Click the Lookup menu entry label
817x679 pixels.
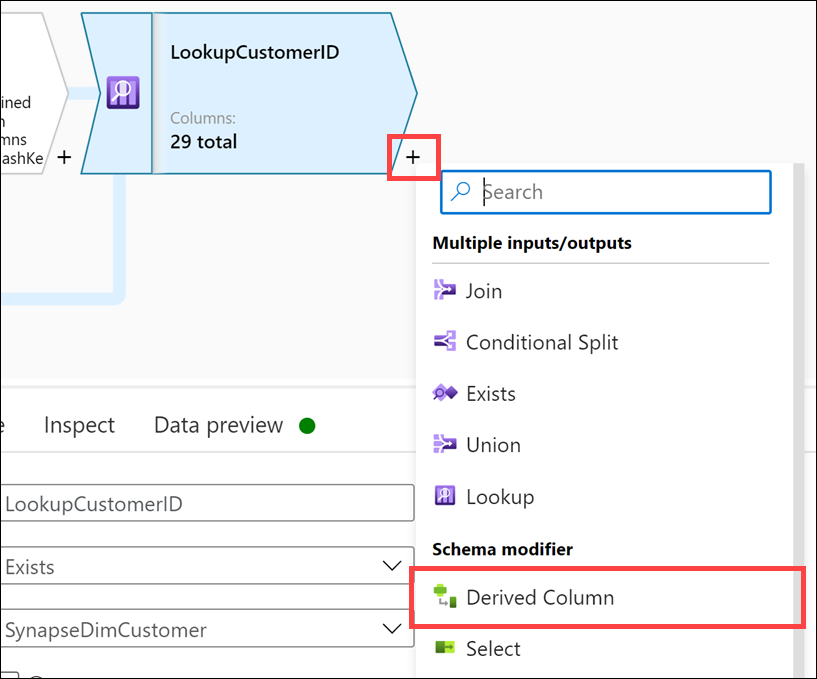pos(500,497)
